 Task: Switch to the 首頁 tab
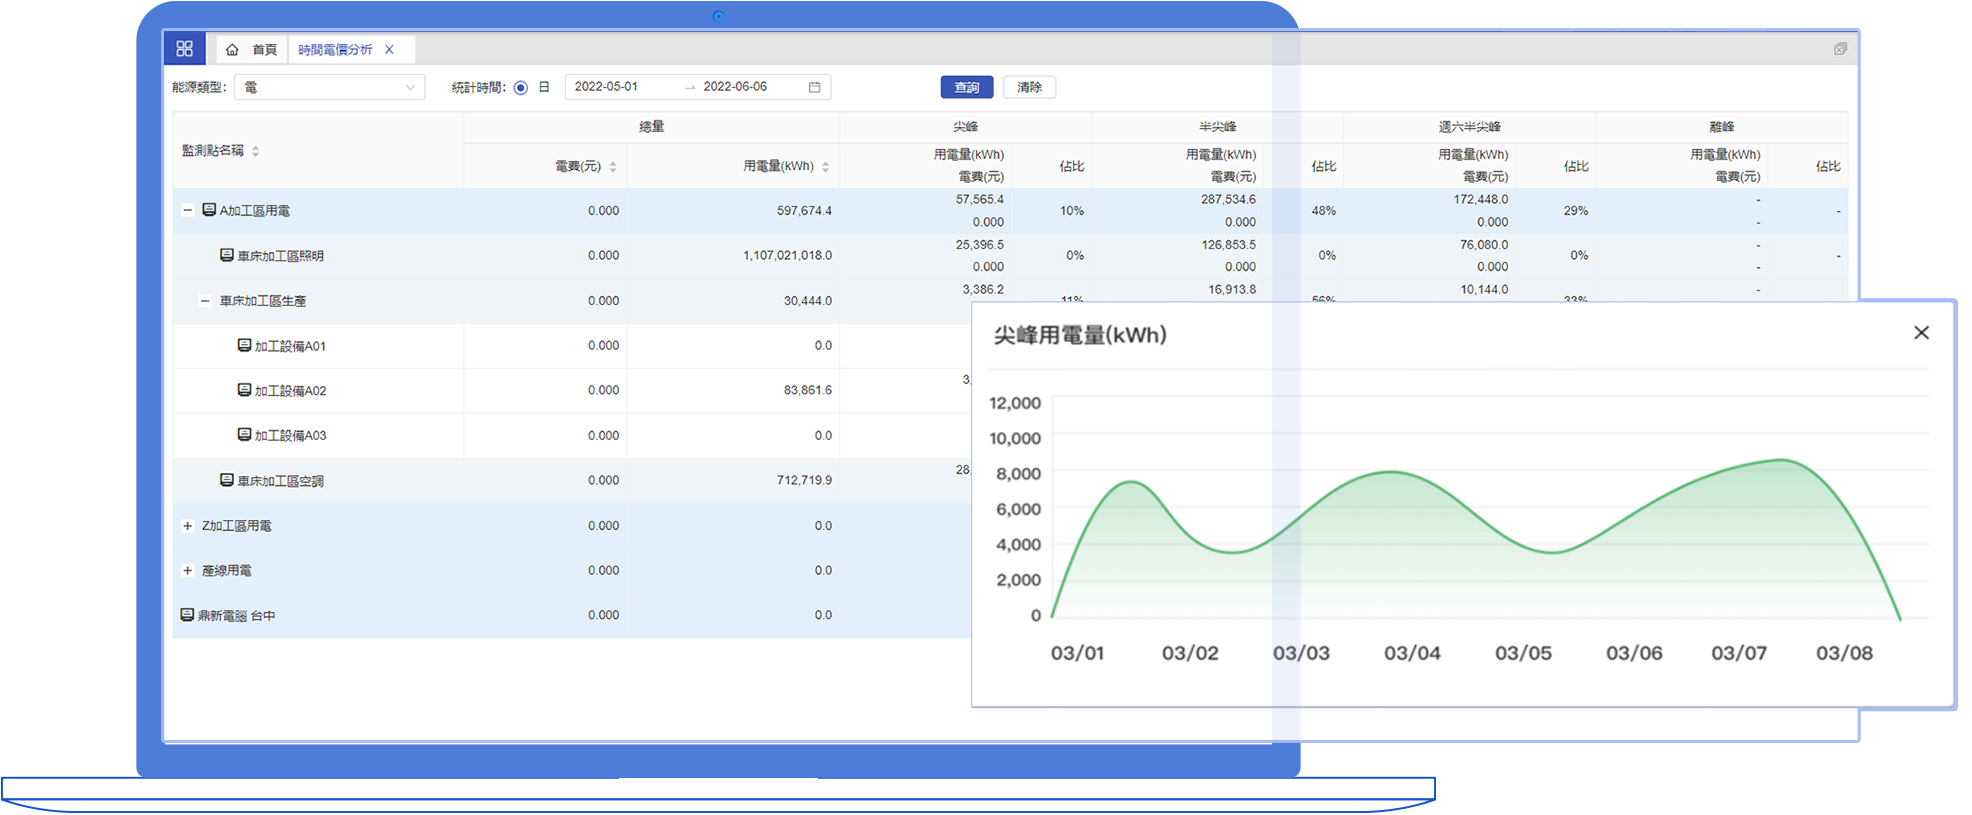(264, 50)
